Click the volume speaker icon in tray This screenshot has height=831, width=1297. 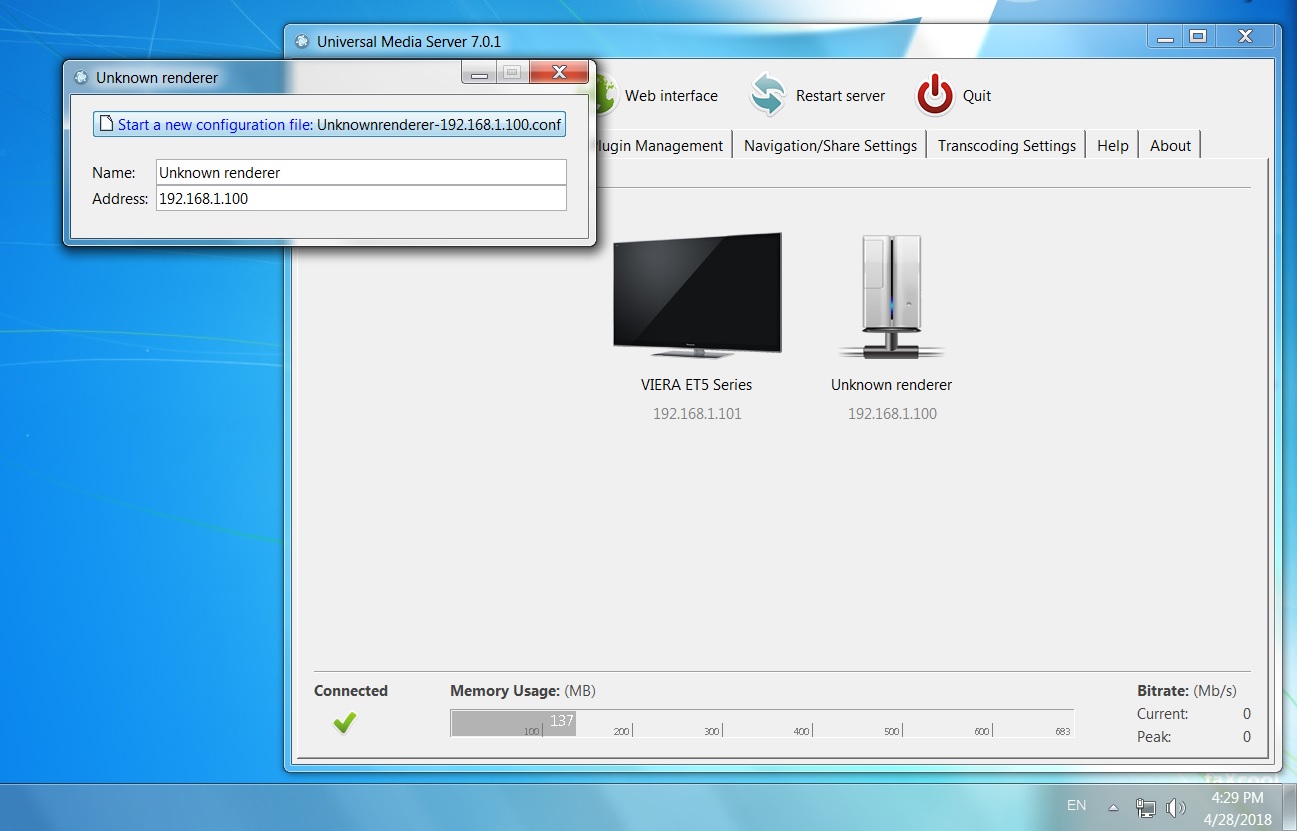pyautogui.click(x=1176, y=807)
